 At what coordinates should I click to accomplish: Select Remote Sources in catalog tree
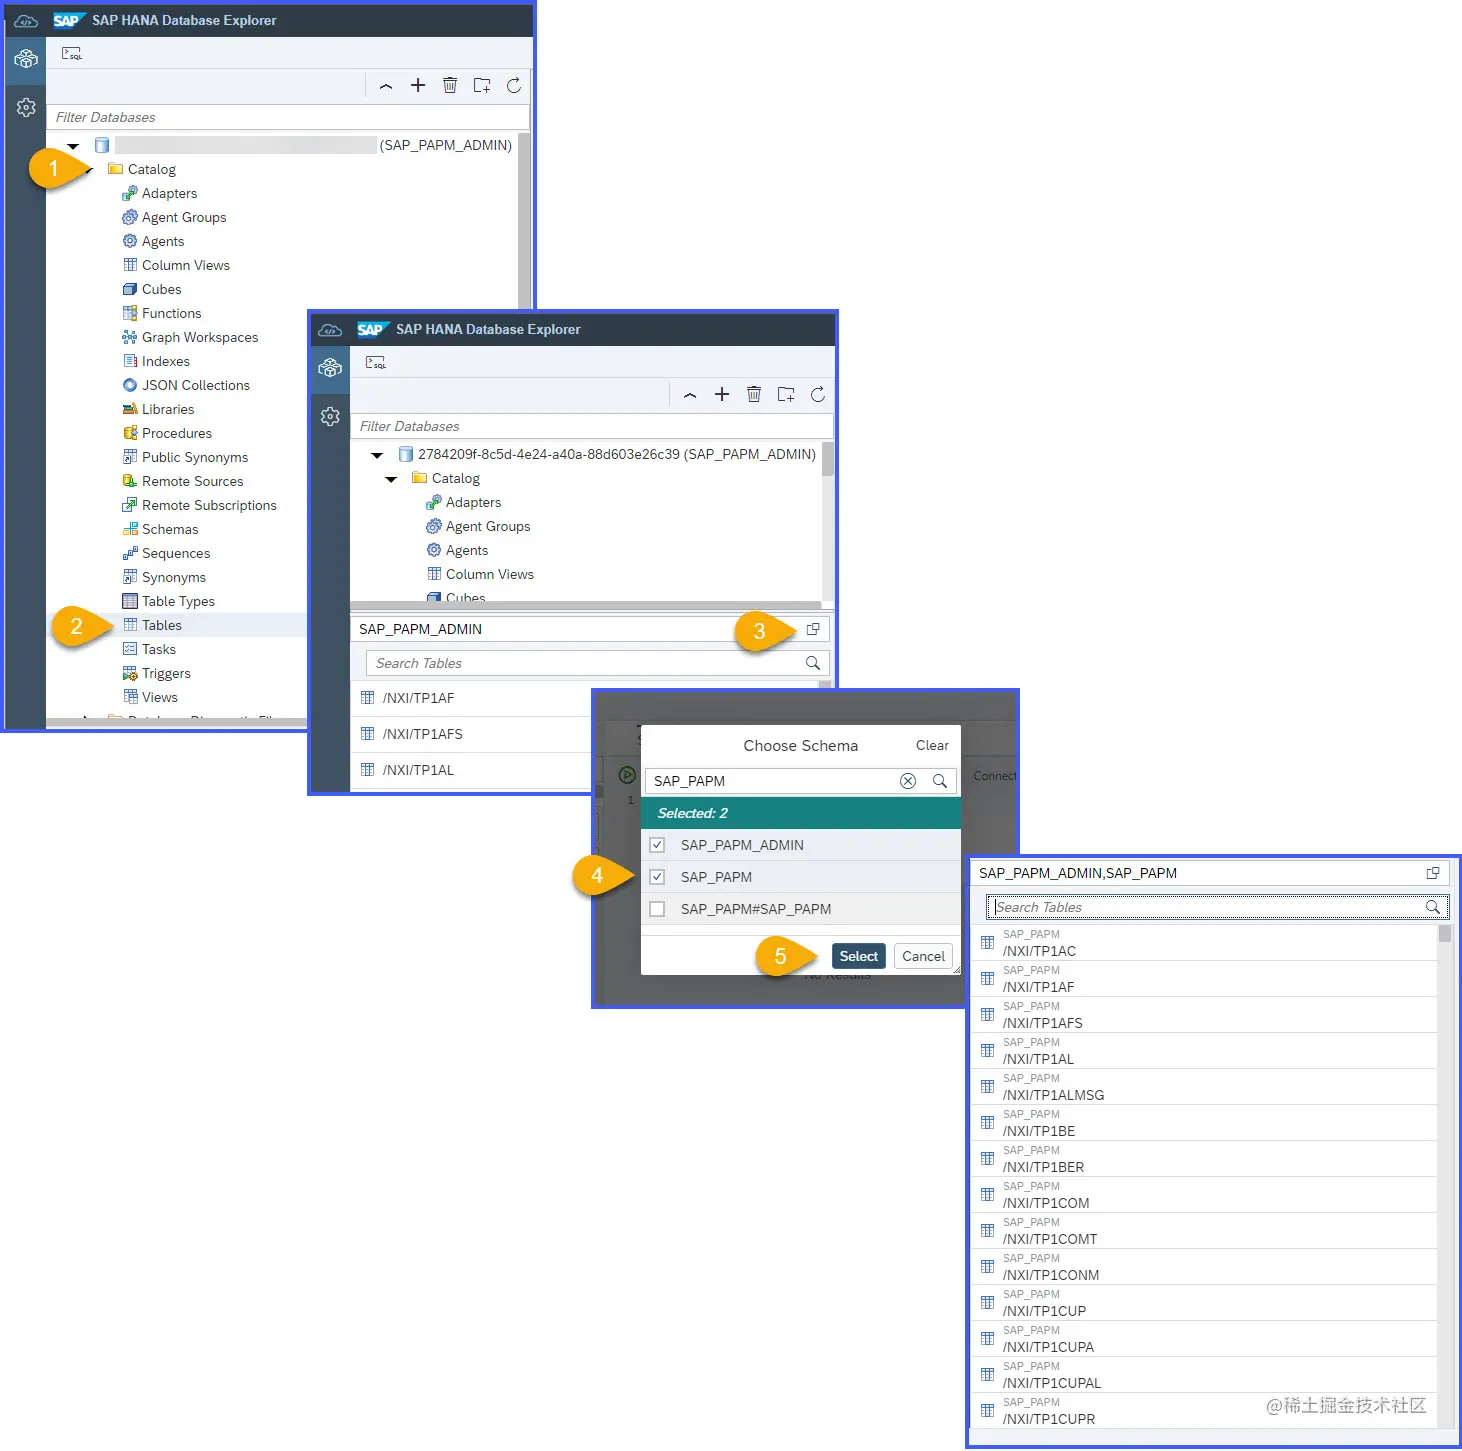tap(192, 481)
